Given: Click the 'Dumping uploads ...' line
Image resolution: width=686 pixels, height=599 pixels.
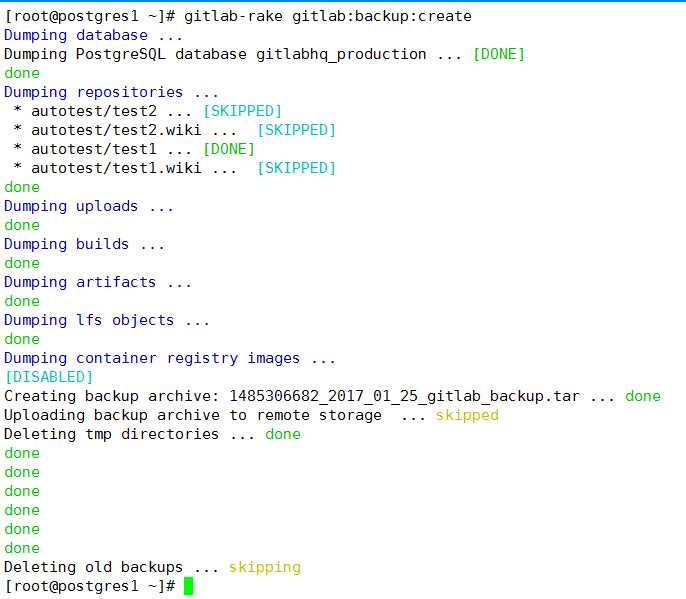Looking at the screenshot, I should [x=89, y=207].
